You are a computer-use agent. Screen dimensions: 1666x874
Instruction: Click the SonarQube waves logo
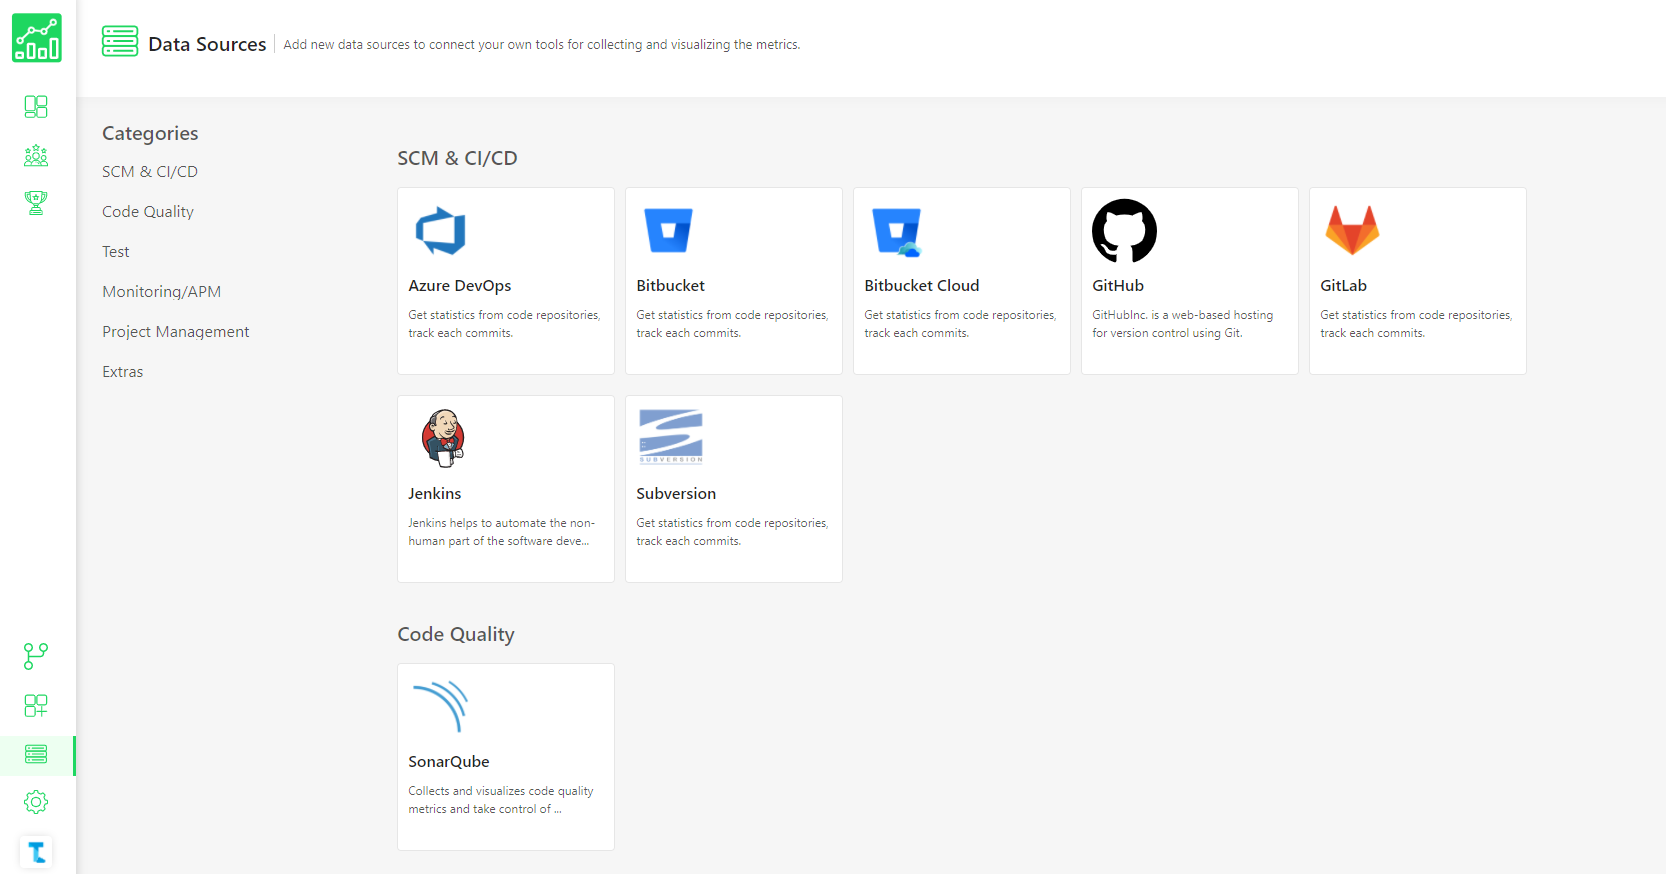click(441, 706)
